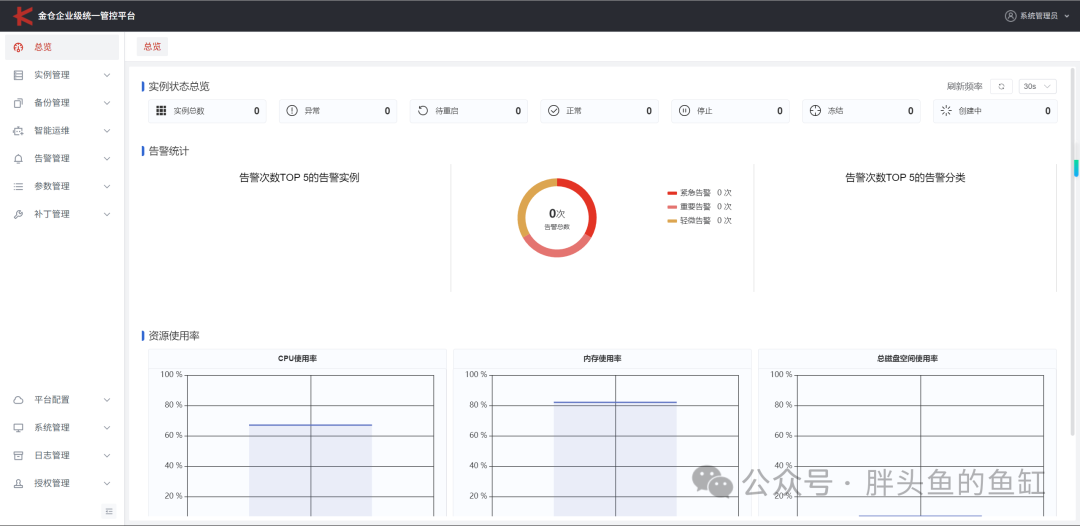Open 总览 in the sidebar menu
This screenshot has height=526, width=1080.
[62, 48]
